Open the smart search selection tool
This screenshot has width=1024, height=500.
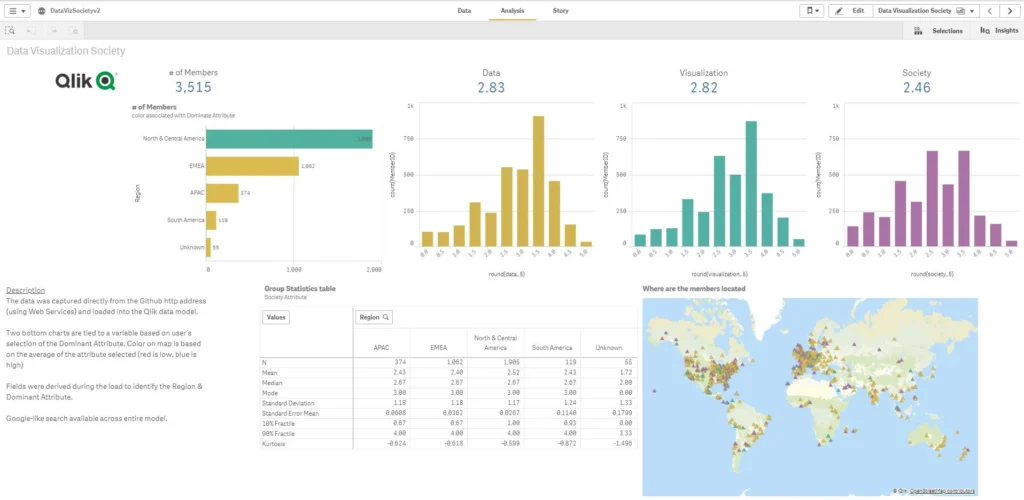10,31
